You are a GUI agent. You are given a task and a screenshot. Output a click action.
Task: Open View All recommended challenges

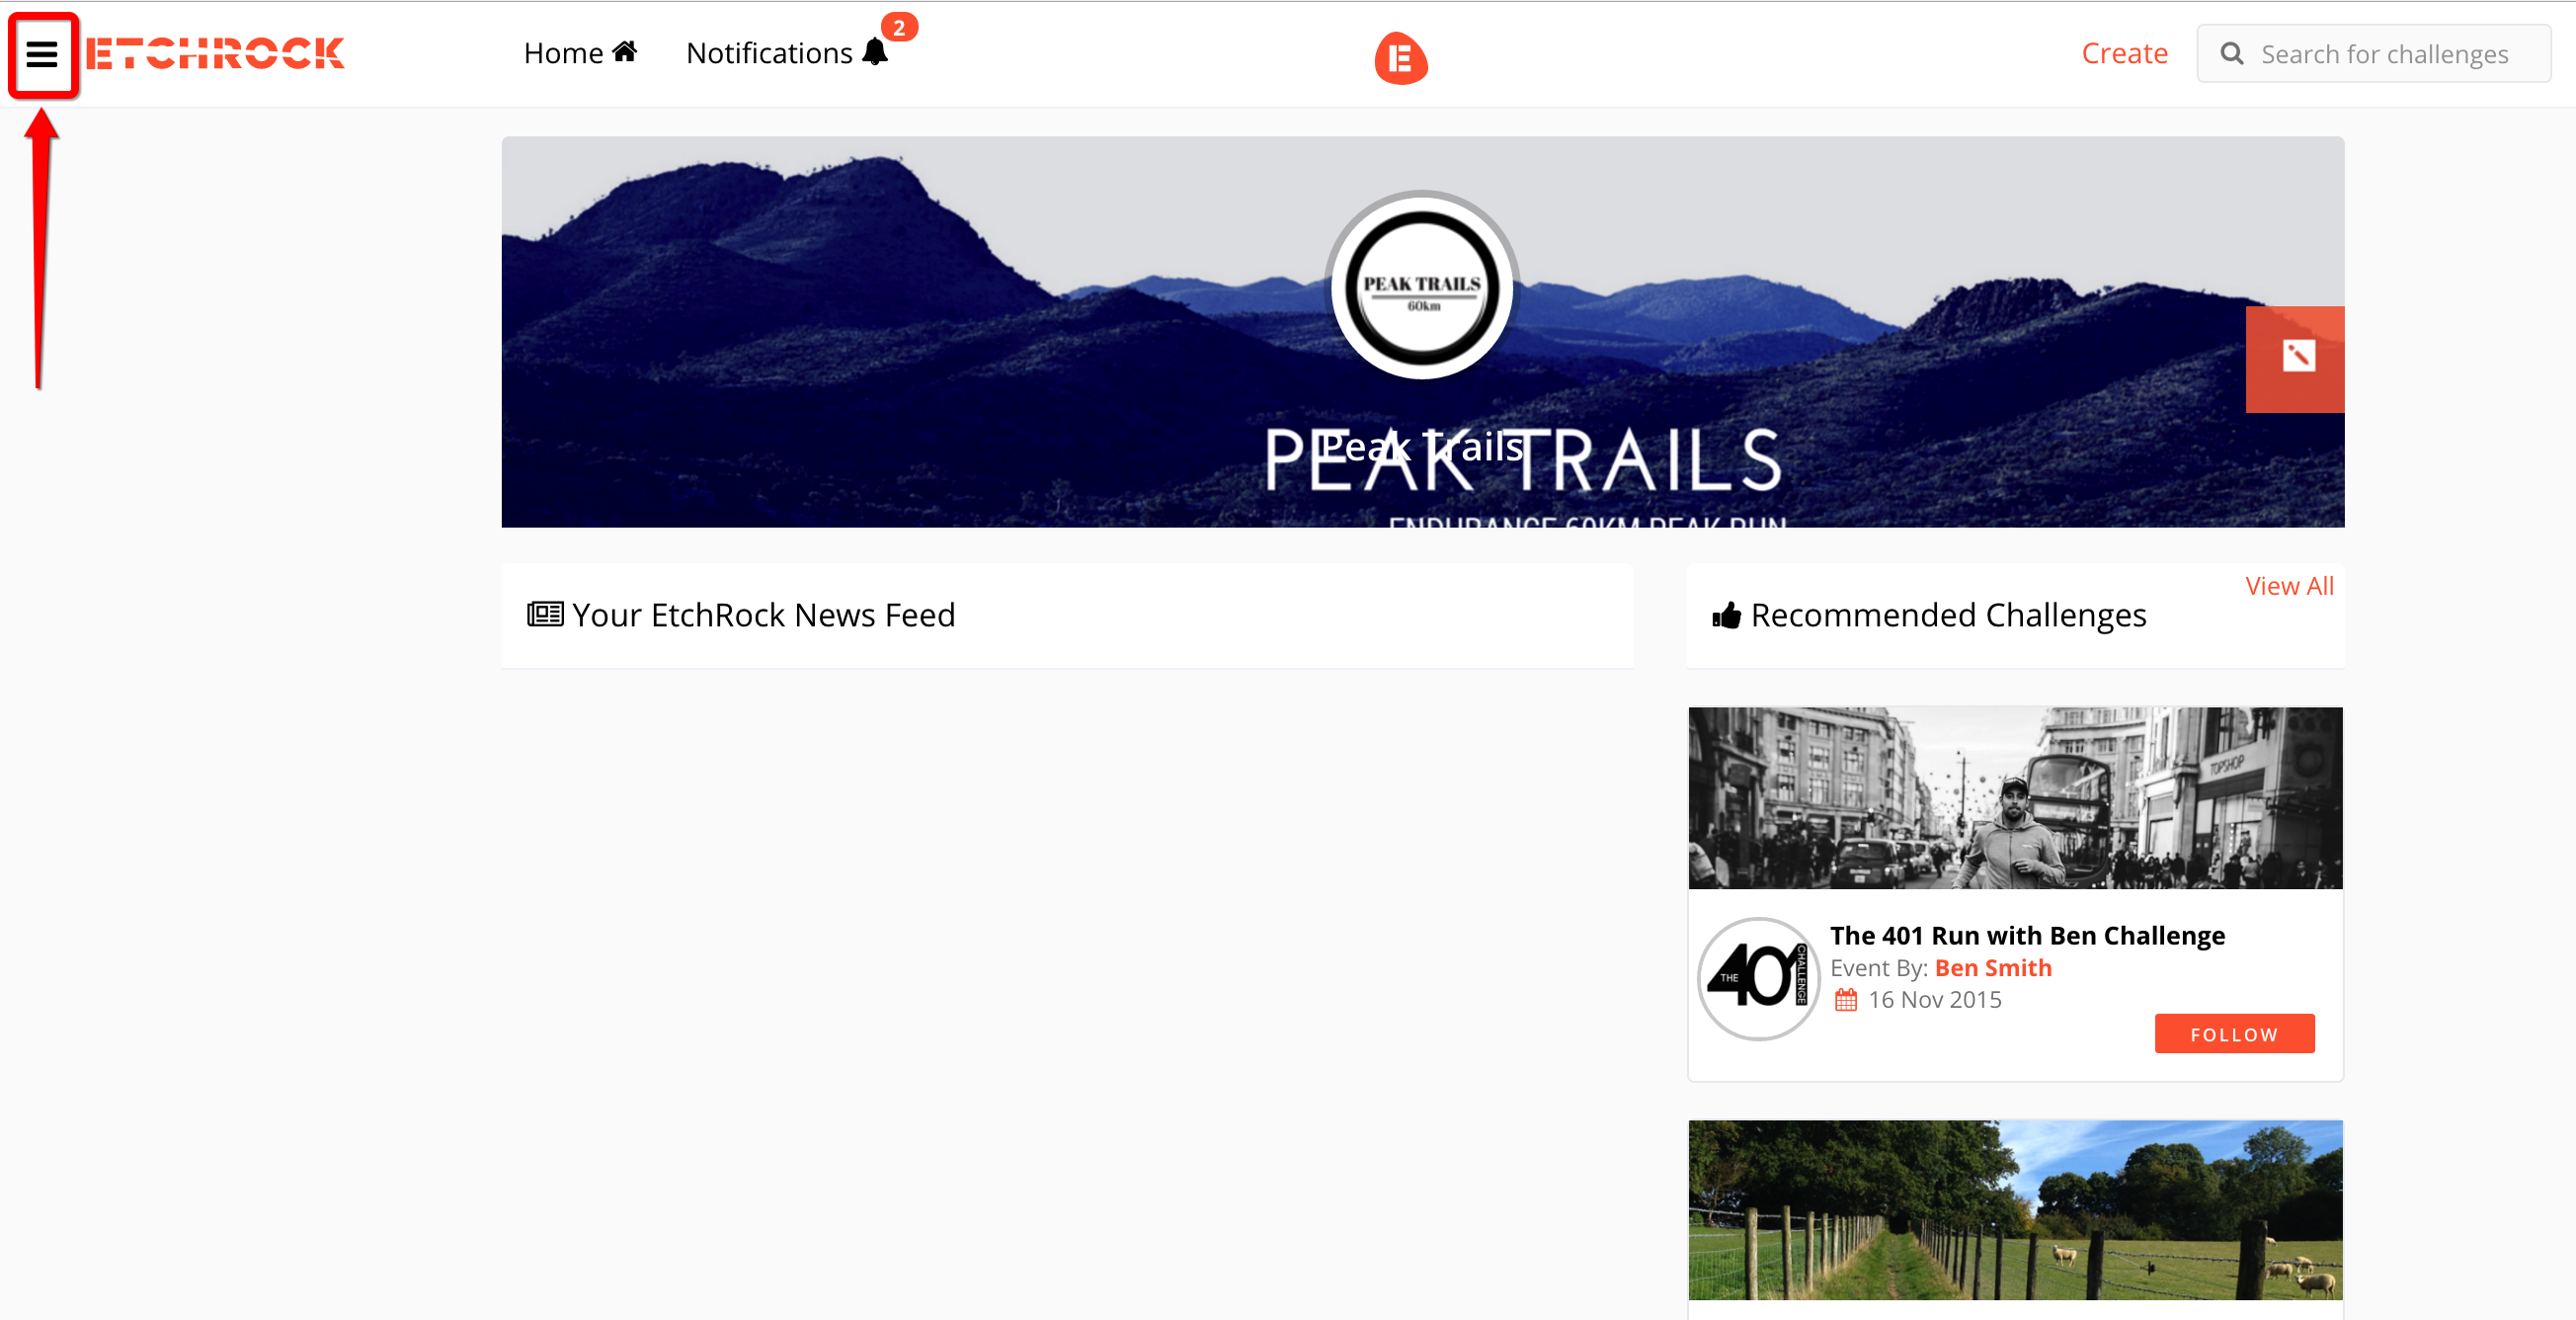click(2289, 586)
